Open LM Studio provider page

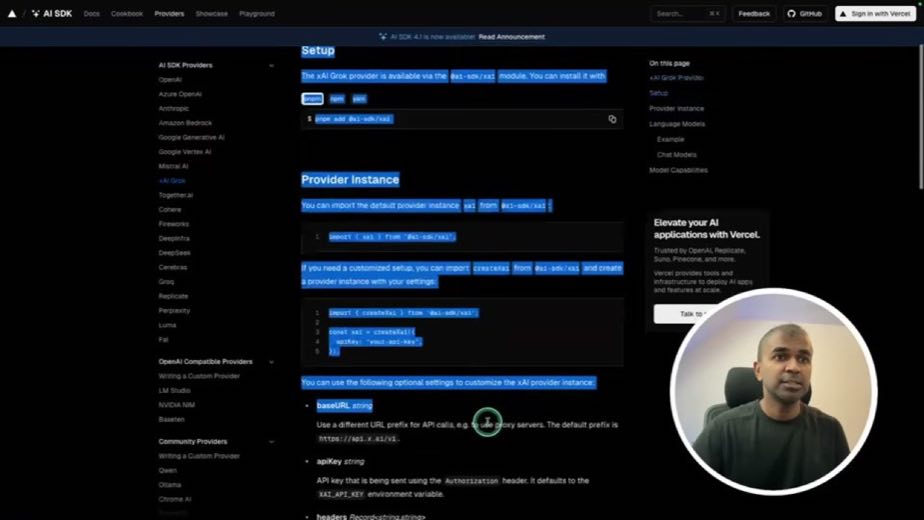pos(174,391)
